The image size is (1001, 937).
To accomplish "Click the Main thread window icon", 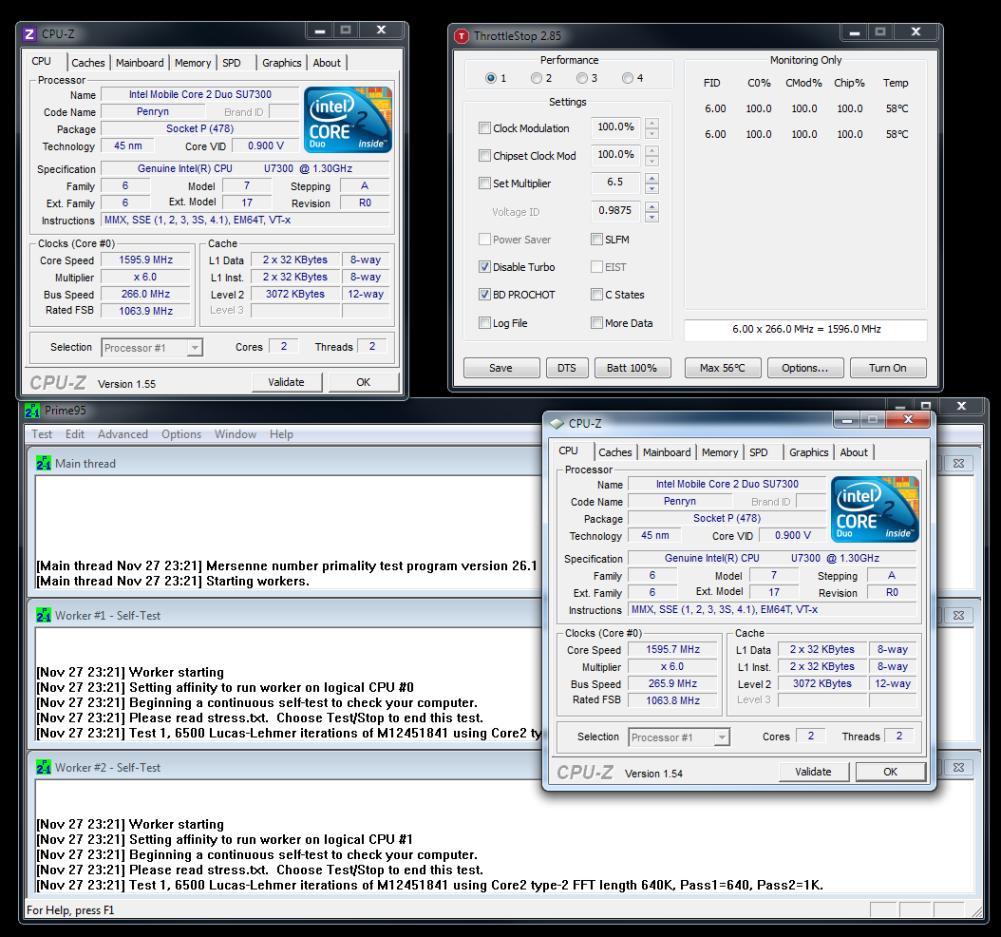I will tap(43, 463).
